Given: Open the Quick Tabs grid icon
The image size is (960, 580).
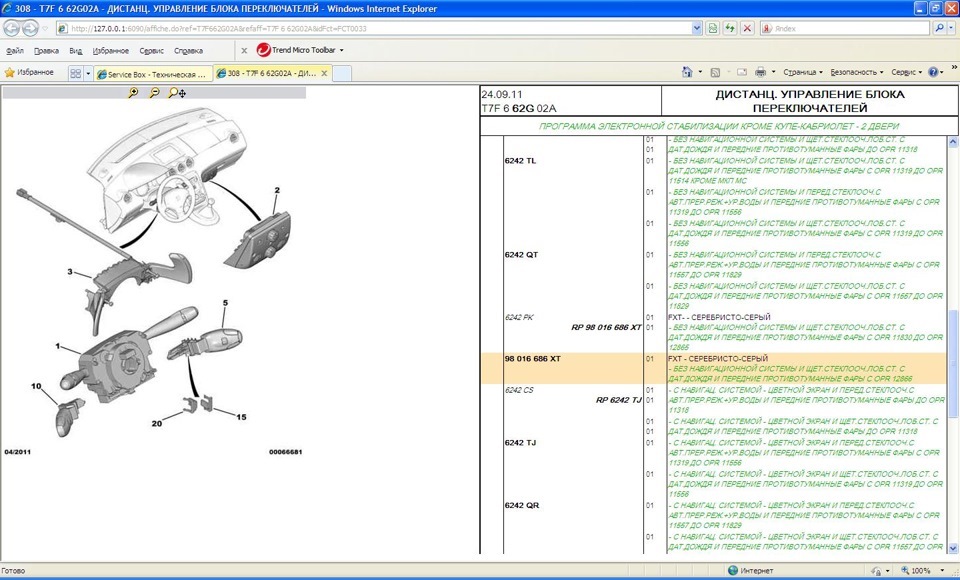Looking at the screenshot, I should [x=75, y=73].
